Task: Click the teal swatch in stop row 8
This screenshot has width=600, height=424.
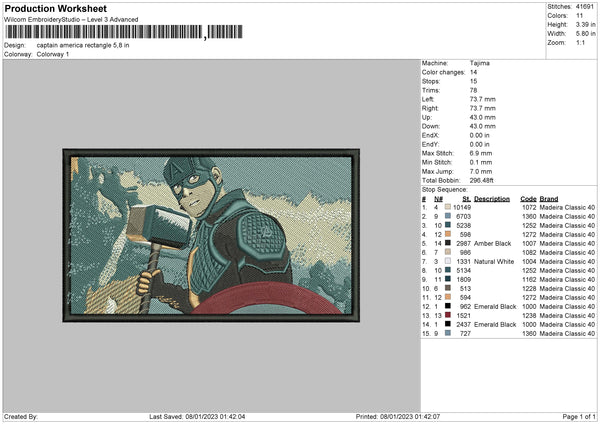Action: [447, 270]
